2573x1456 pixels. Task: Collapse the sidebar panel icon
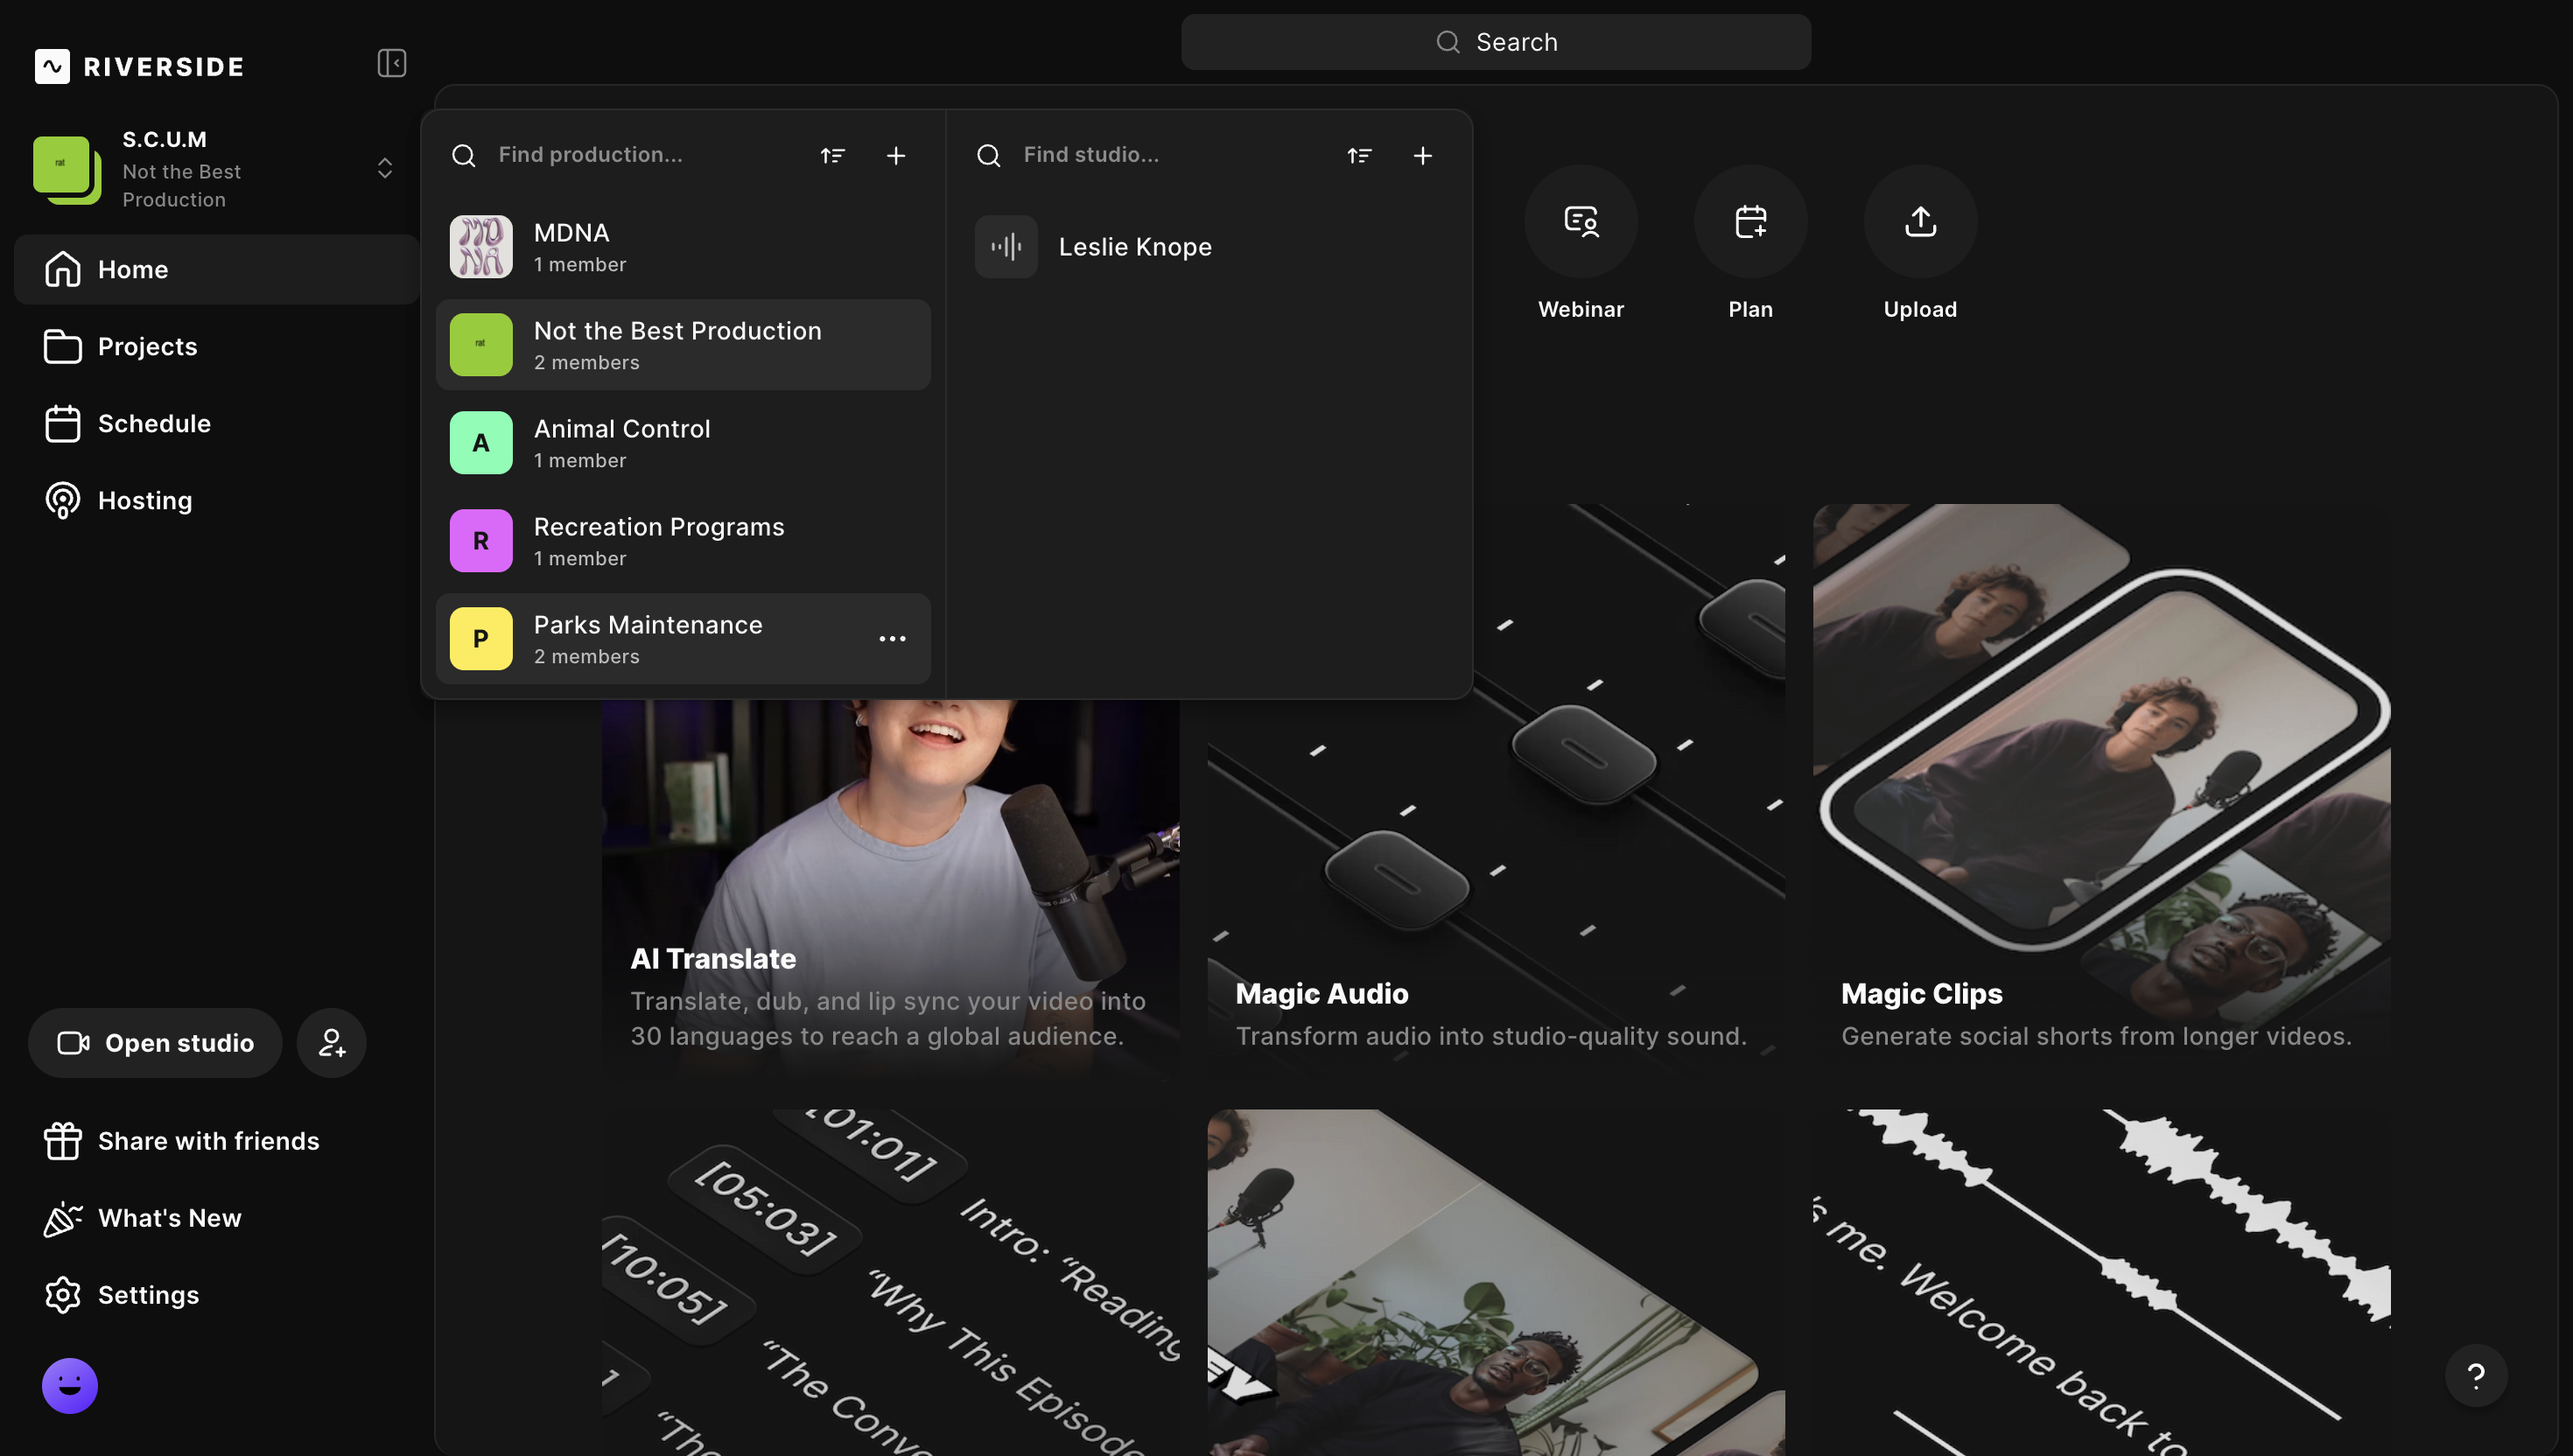(391, 63)
